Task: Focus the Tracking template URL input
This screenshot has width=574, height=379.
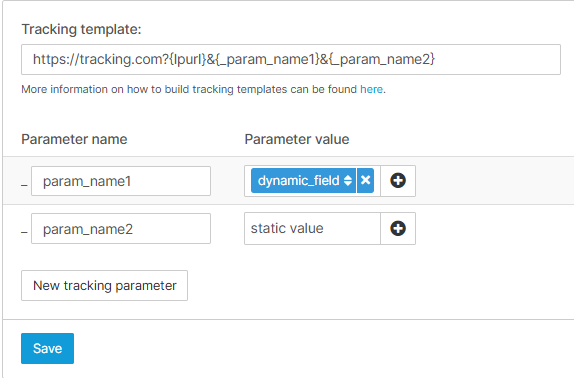Action: [291, 59]
